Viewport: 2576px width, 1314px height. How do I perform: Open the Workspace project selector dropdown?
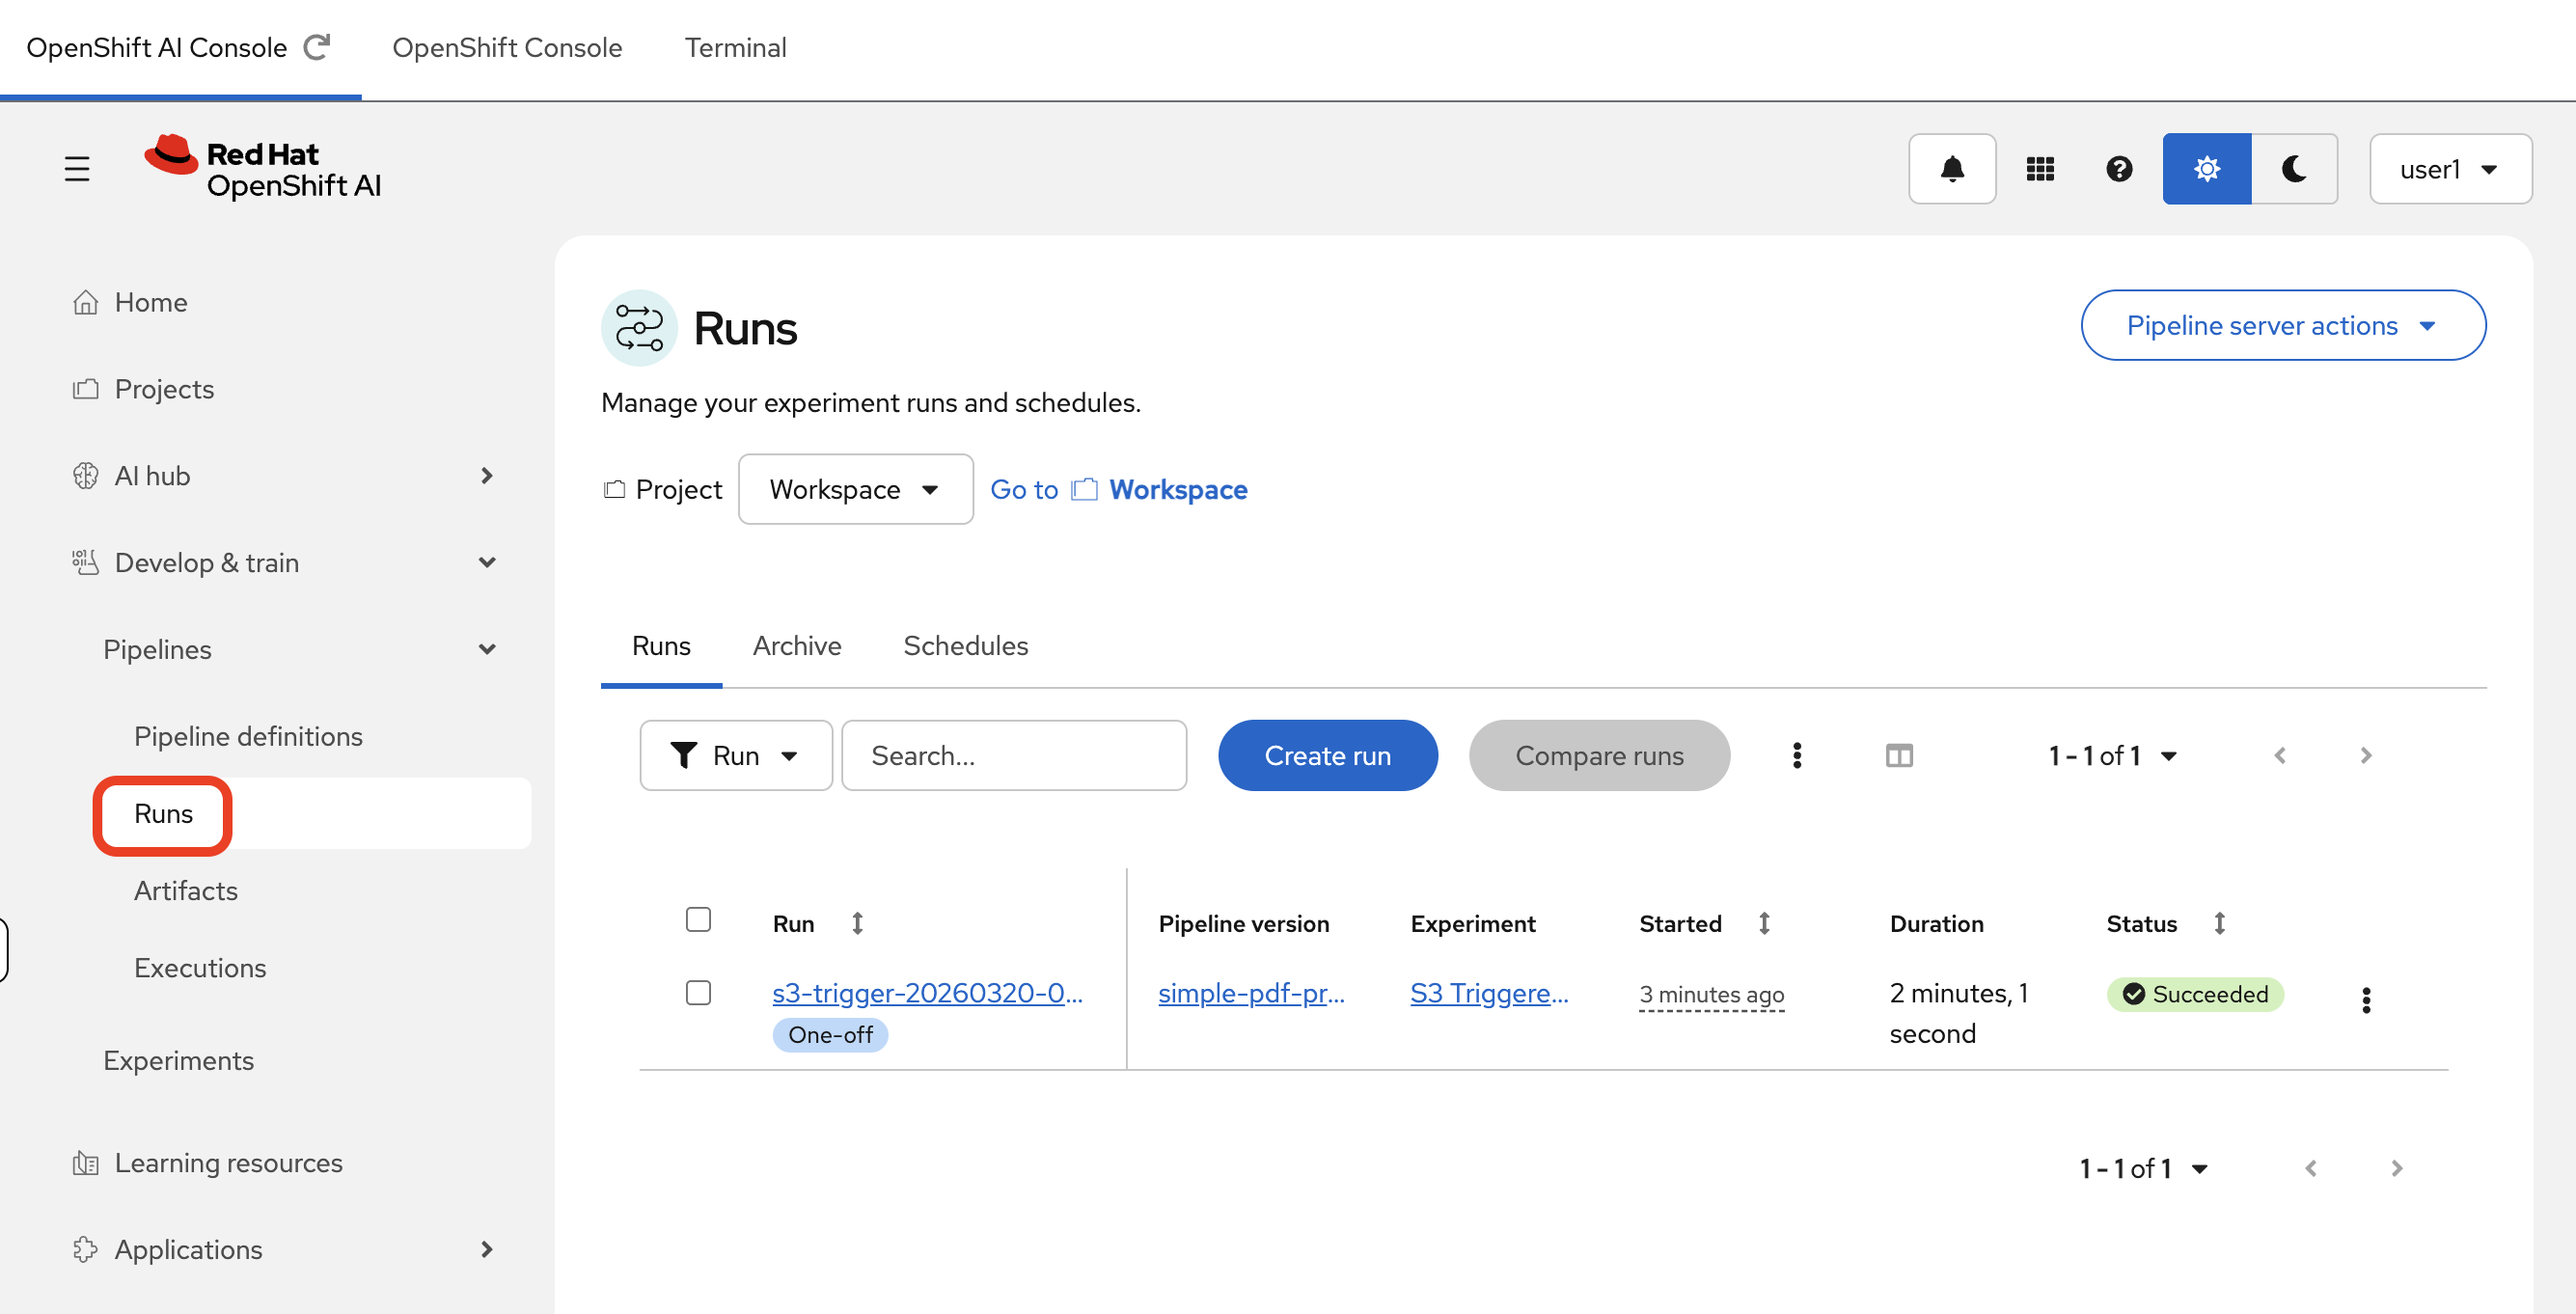[855, 489]
